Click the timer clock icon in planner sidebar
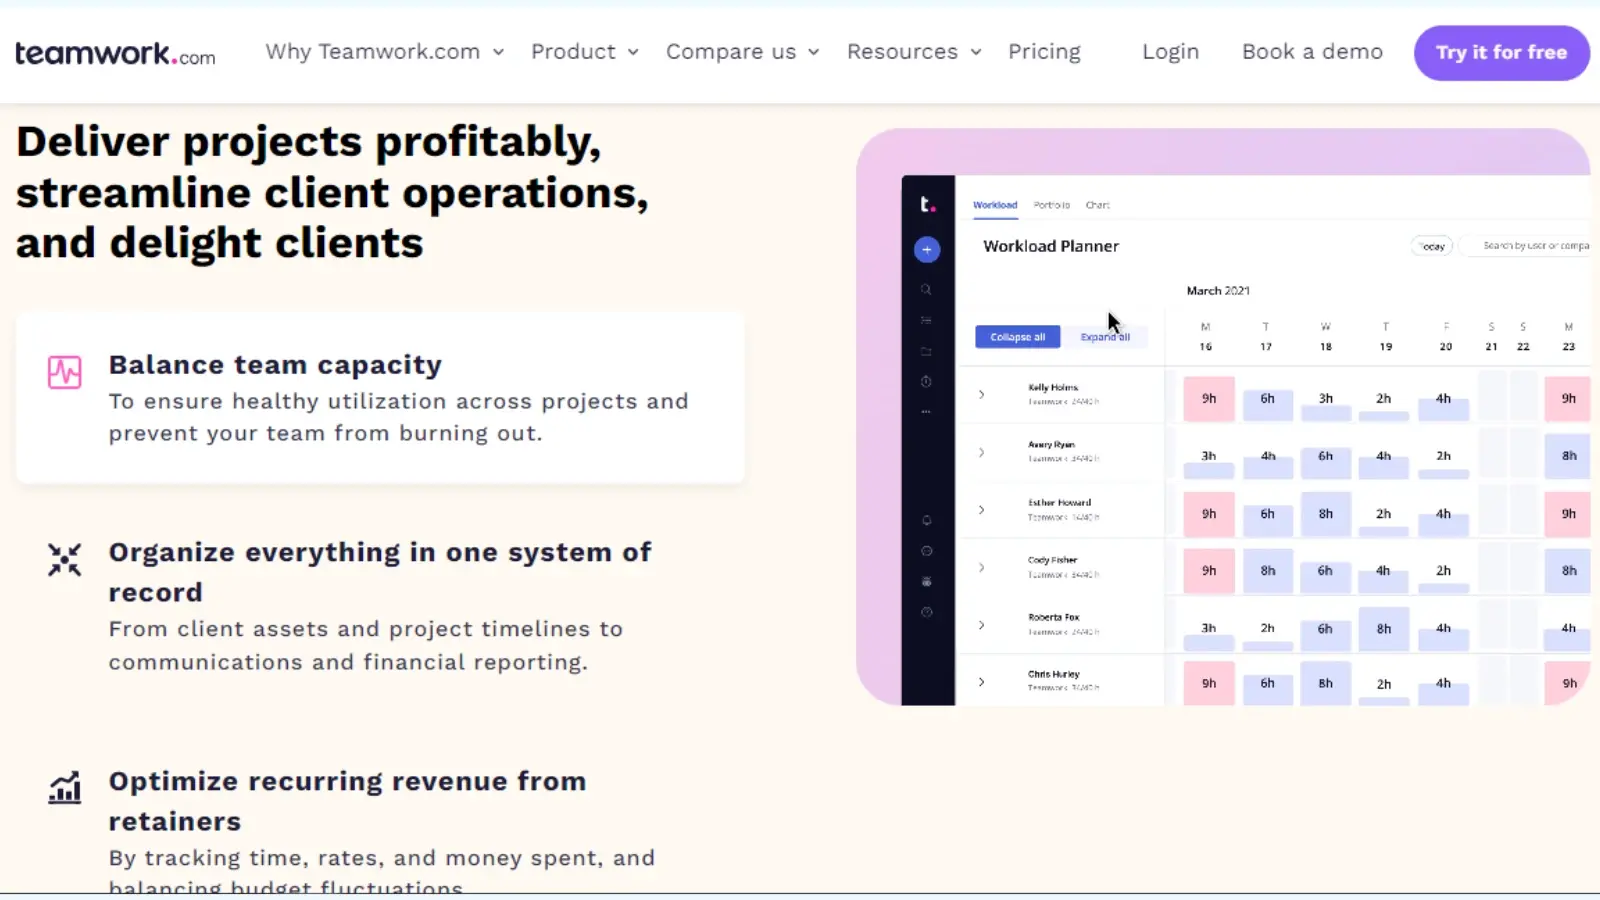Viewport: 1600px width, 900px height. [926, 381]
